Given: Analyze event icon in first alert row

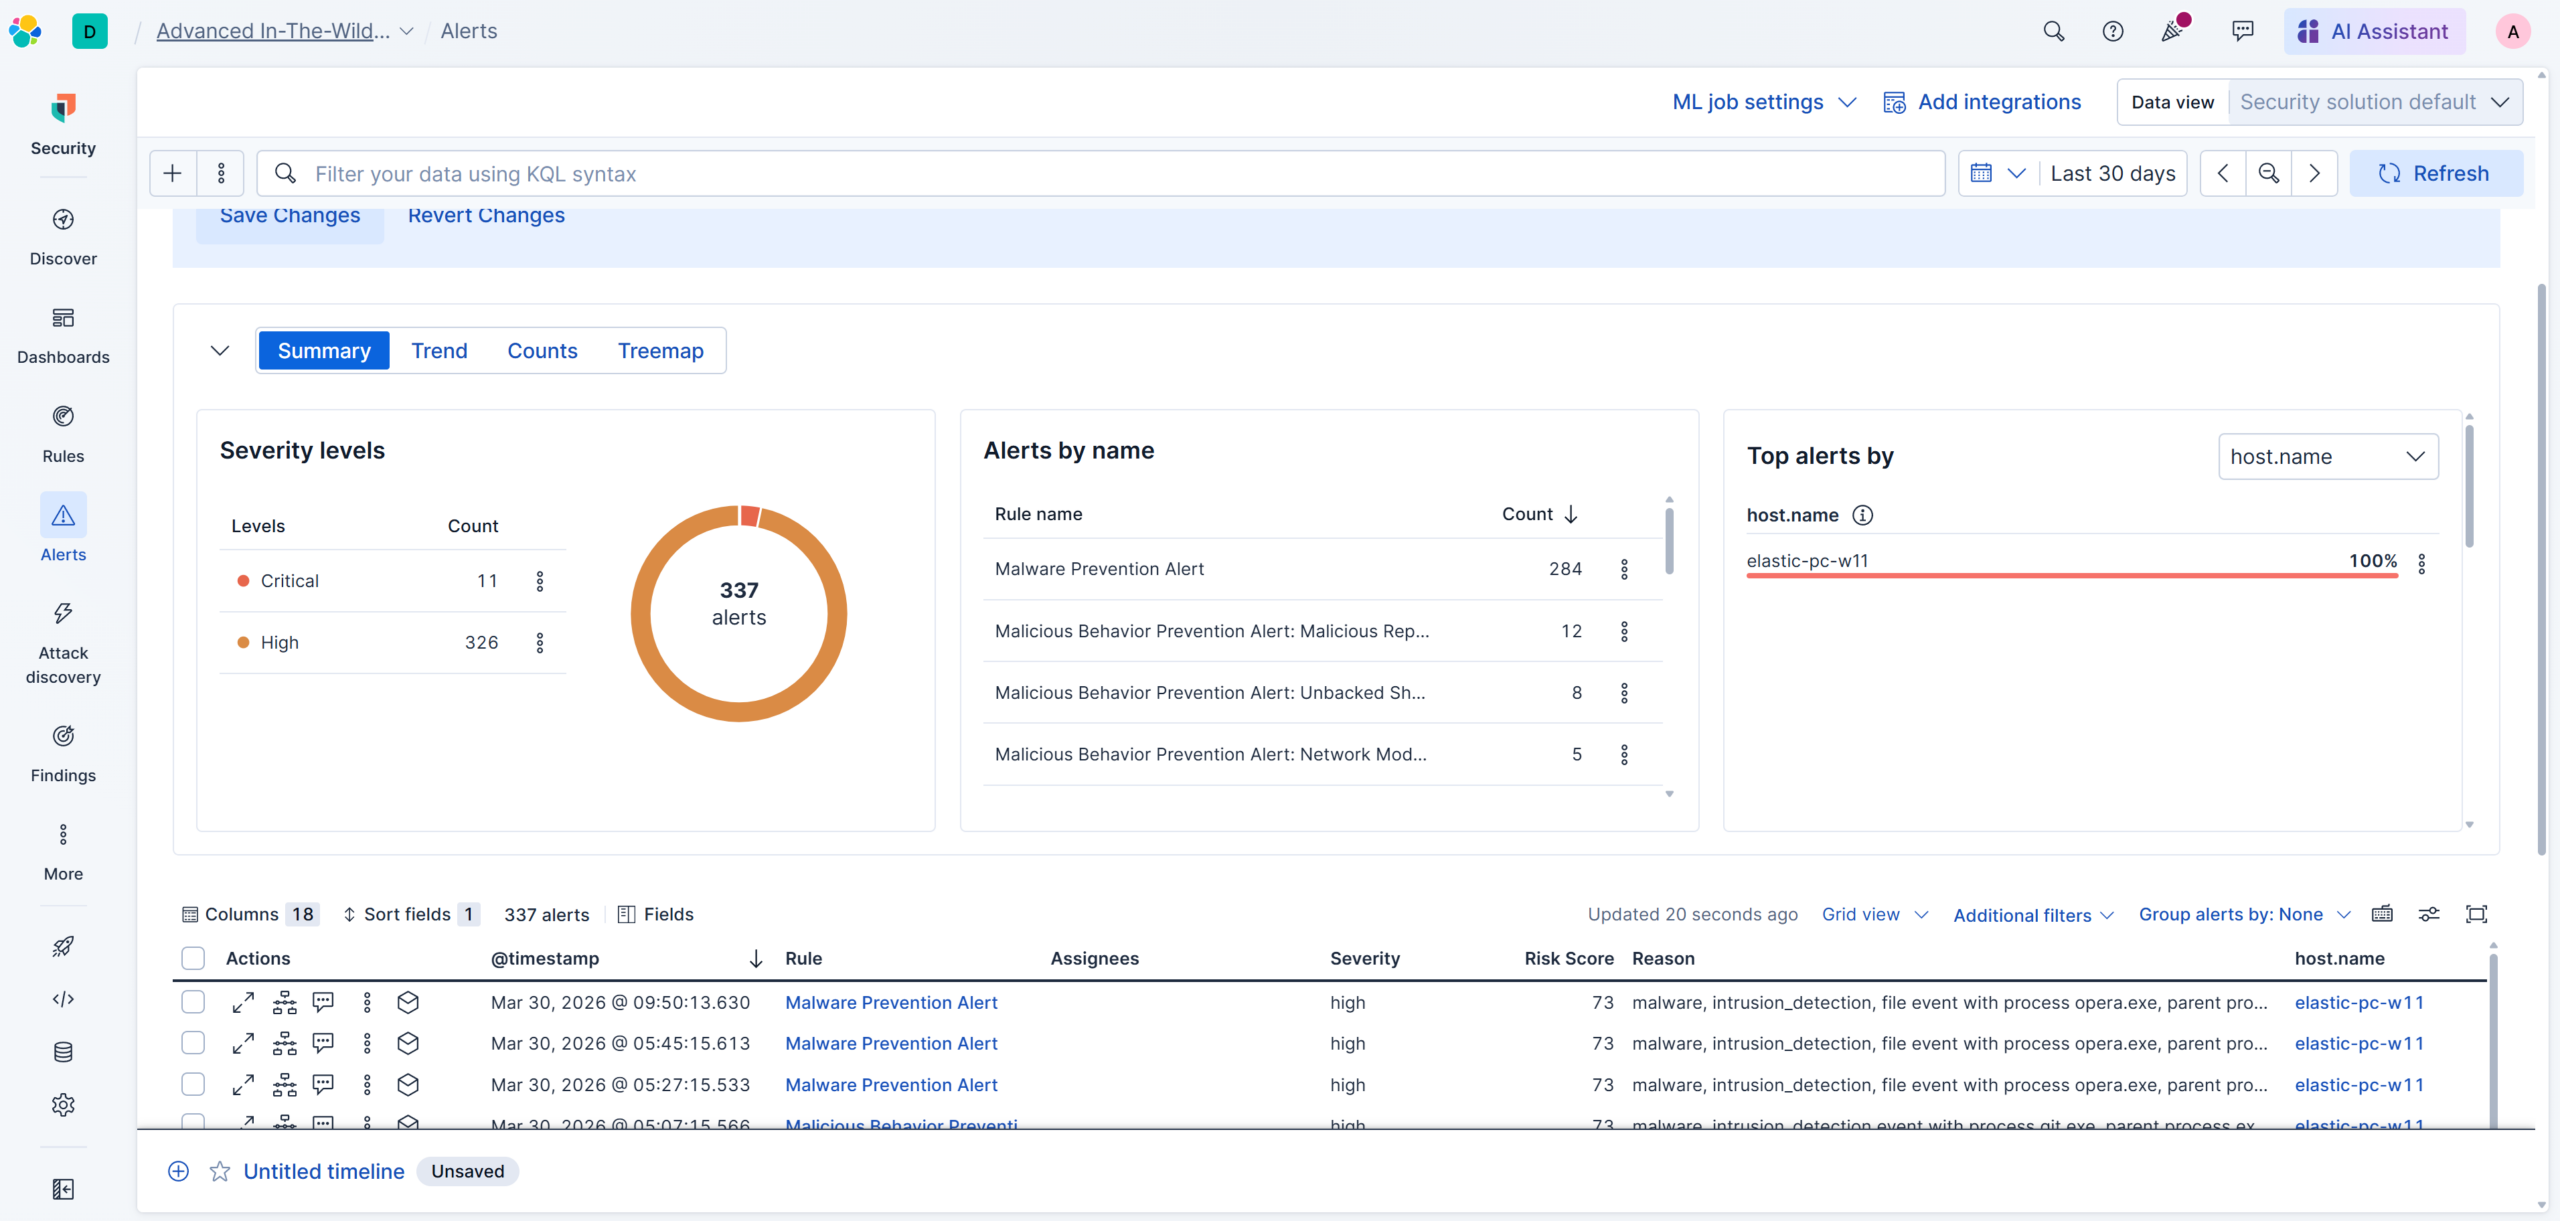Looking at the screenshot, I should [x=285, y=1002].
